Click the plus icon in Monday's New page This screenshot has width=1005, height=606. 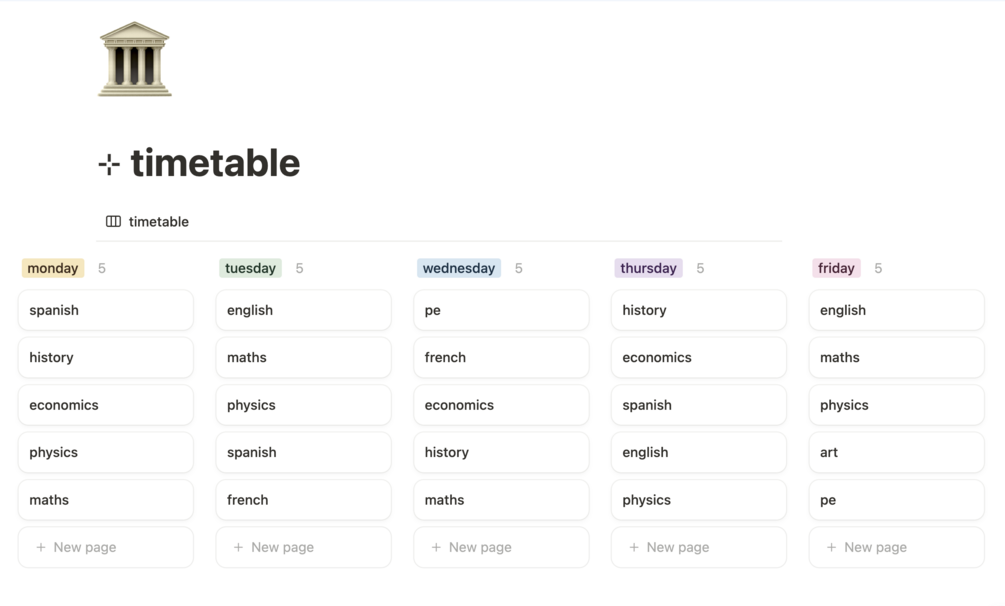(41, 547)
